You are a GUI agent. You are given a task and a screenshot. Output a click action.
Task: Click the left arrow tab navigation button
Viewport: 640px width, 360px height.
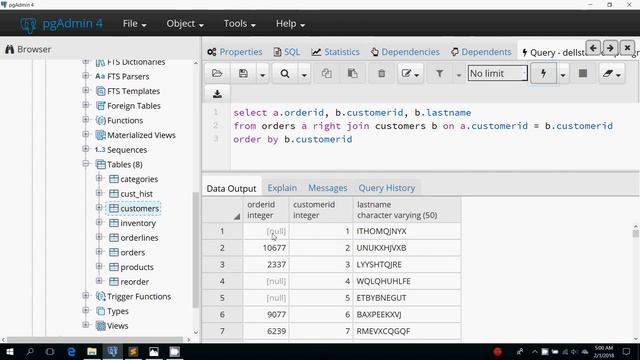point(593,48)
